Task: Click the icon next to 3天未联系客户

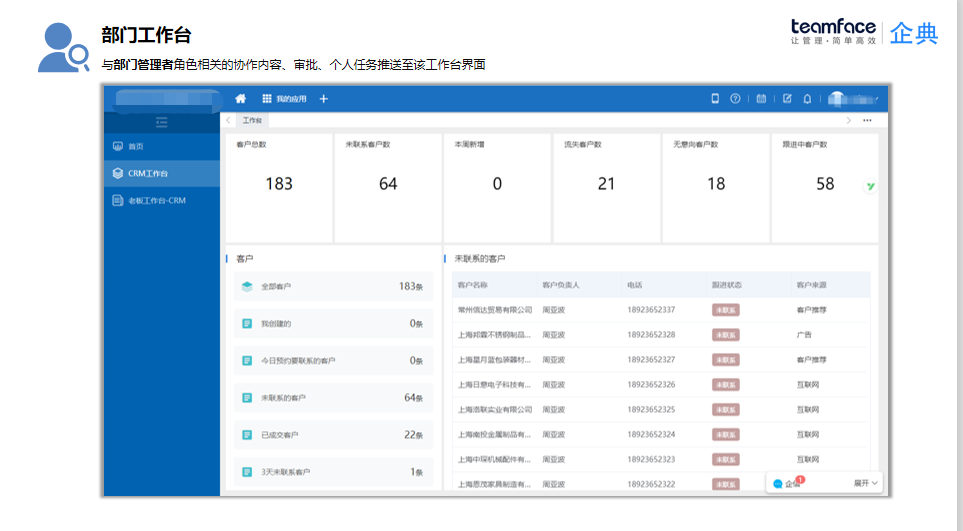Action: [x=247, y=472]
